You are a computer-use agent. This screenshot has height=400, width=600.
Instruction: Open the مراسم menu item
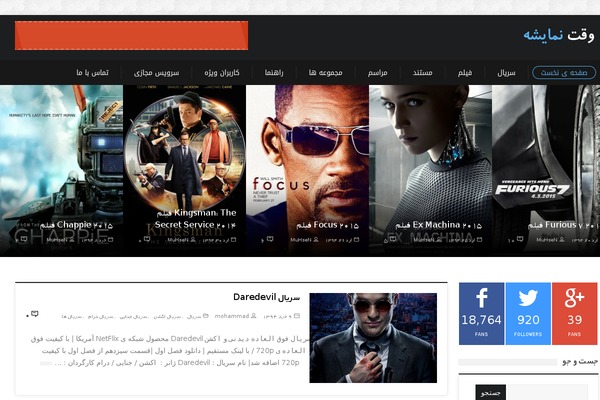pos(378,73)
